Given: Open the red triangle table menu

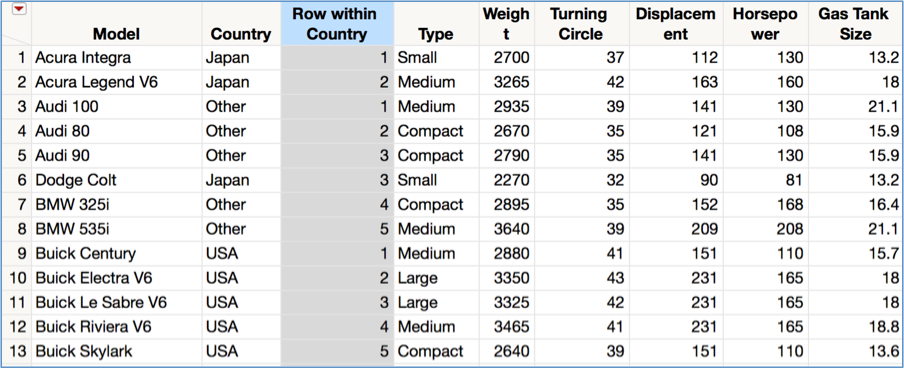Looking at the screenshot, I should click(x=19, y=9).
